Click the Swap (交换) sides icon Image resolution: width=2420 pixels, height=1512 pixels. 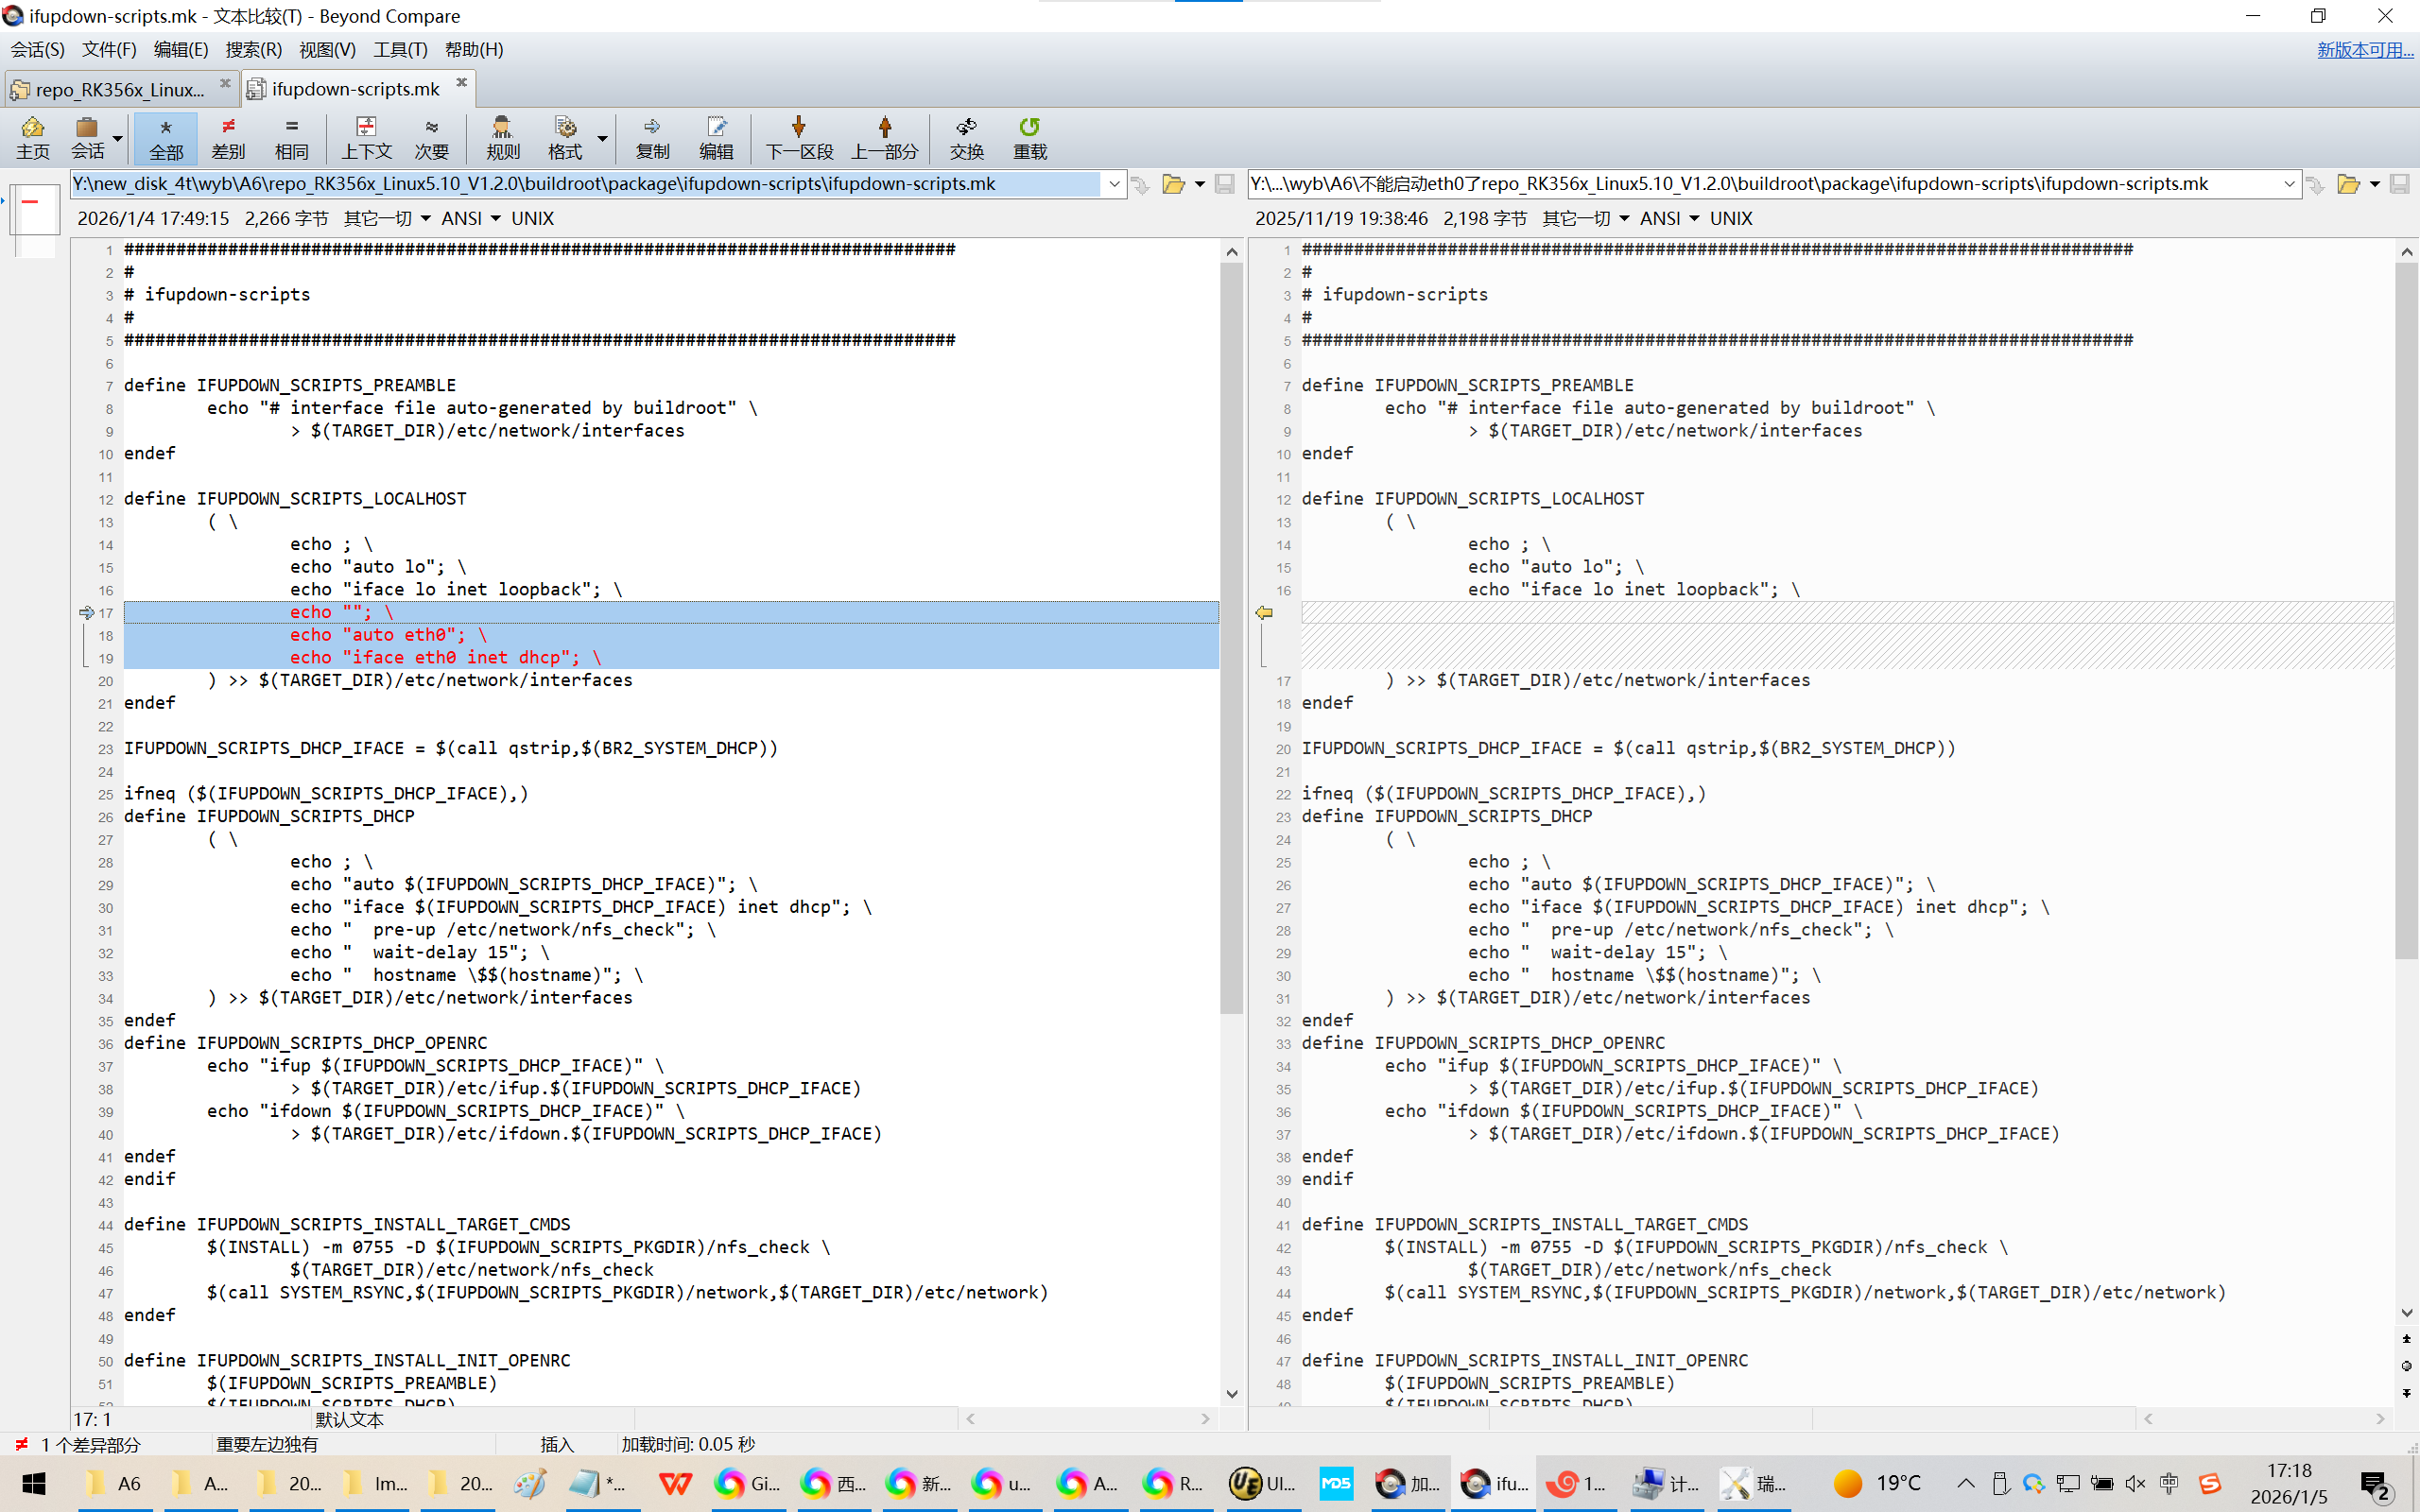[x=966, y=137]
